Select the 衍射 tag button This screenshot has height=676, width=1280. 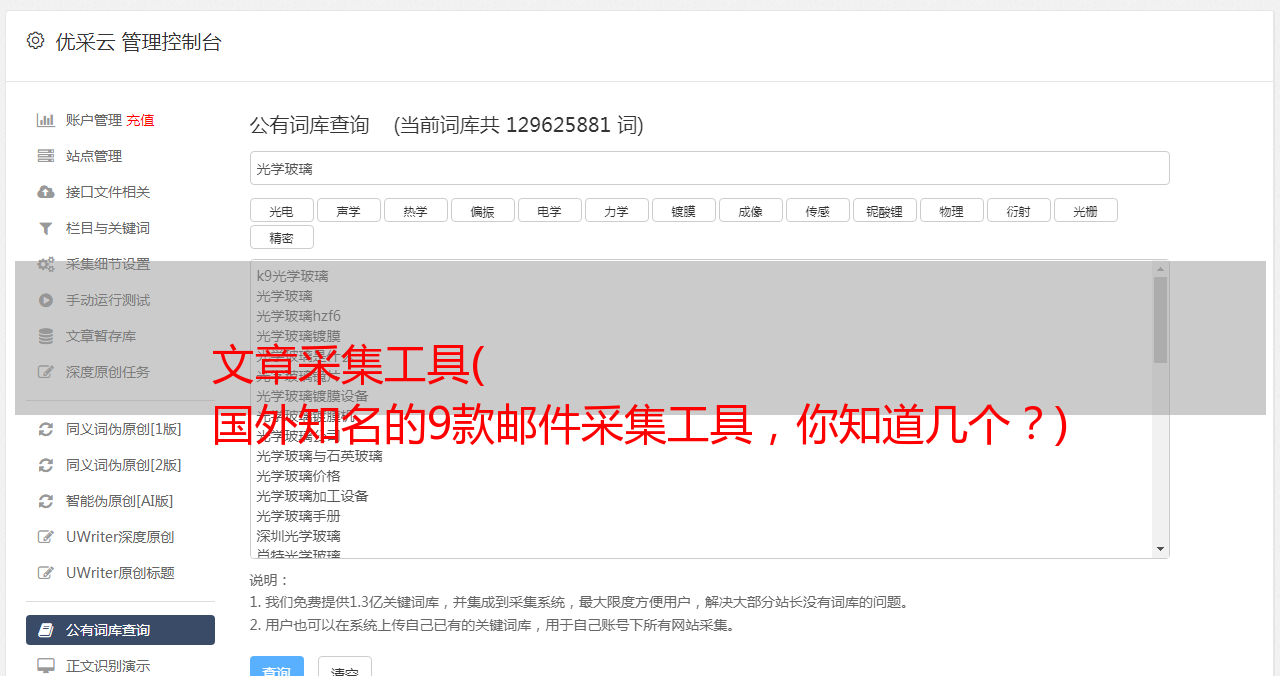[1019, 210]
